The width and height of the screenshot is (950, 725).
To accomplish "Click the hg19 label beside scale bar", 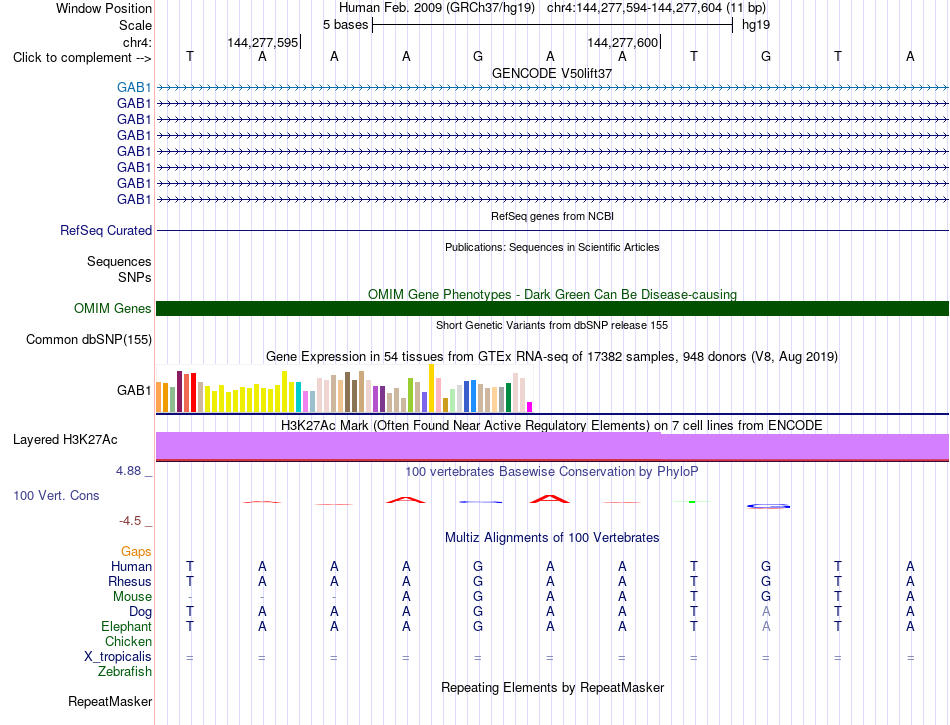I will 756,25.
